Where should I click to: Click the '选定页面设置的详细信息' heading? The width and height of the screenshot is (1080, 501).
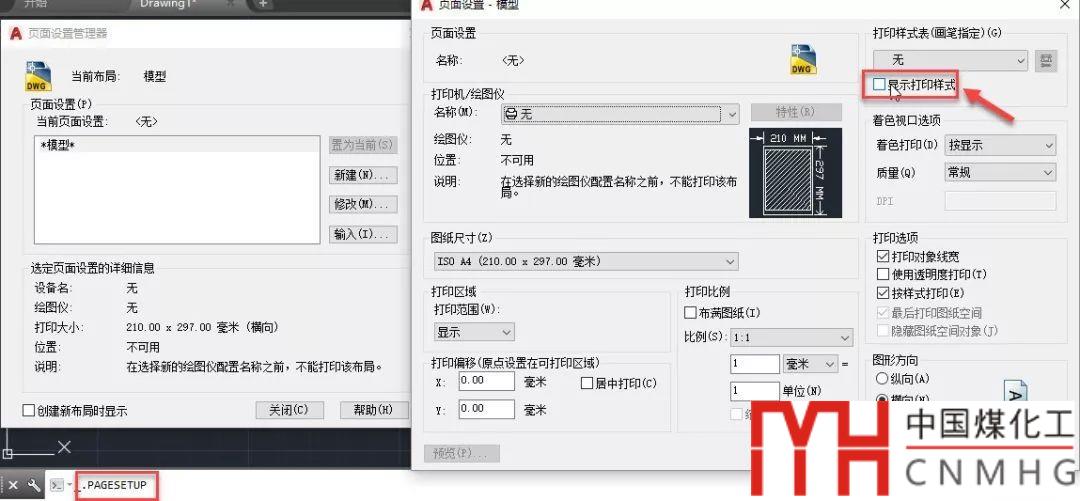point(92,268)
